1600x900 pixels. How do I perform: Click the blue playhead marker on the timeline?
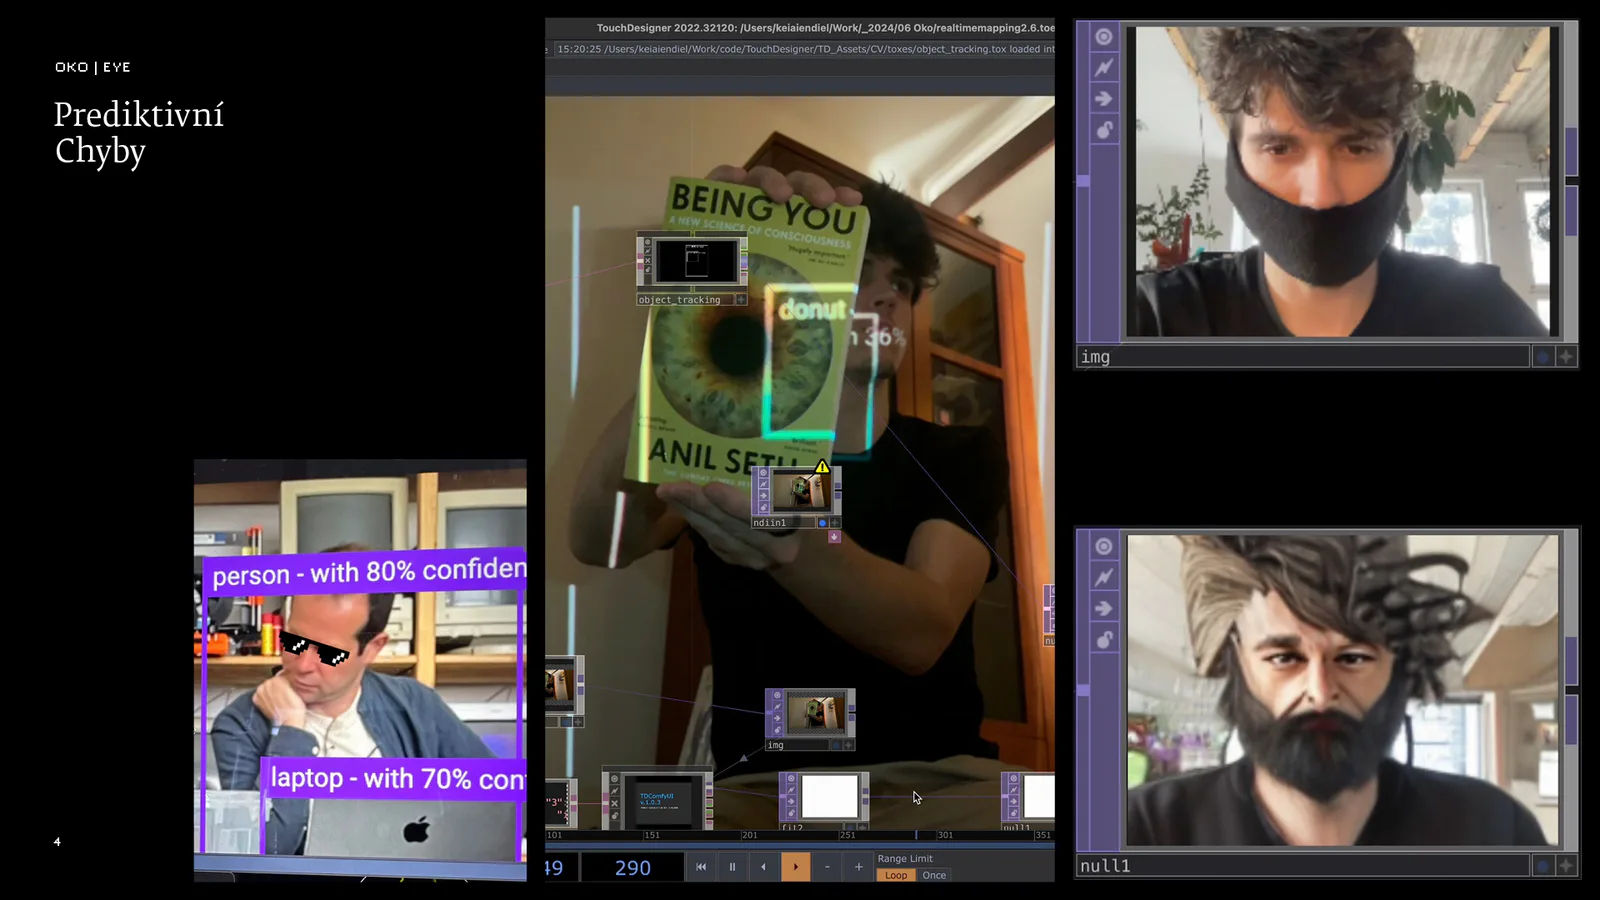coord(916,835)
